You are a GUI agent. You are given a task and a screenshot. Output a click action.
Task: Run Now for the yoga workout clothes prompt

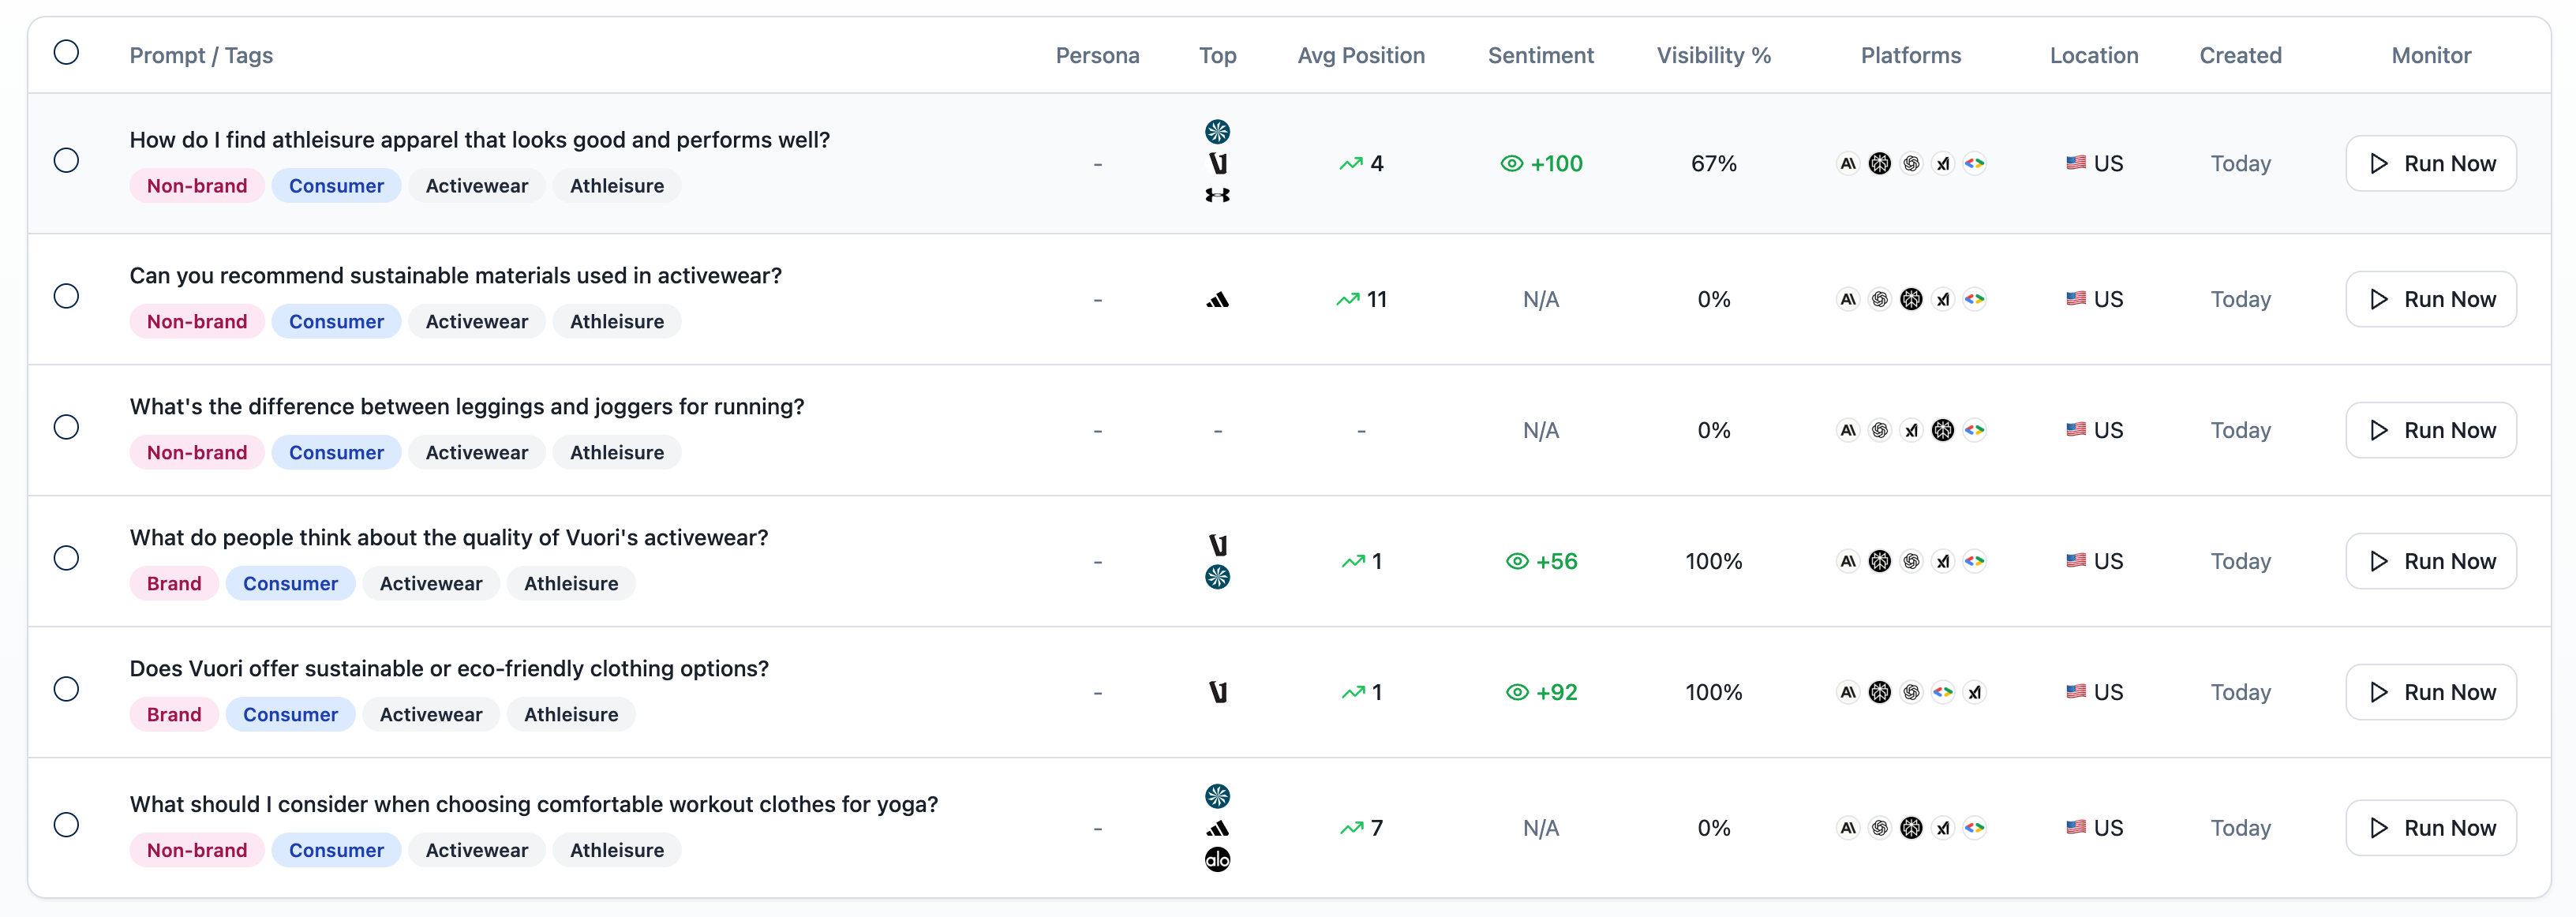pos(2430,828)
